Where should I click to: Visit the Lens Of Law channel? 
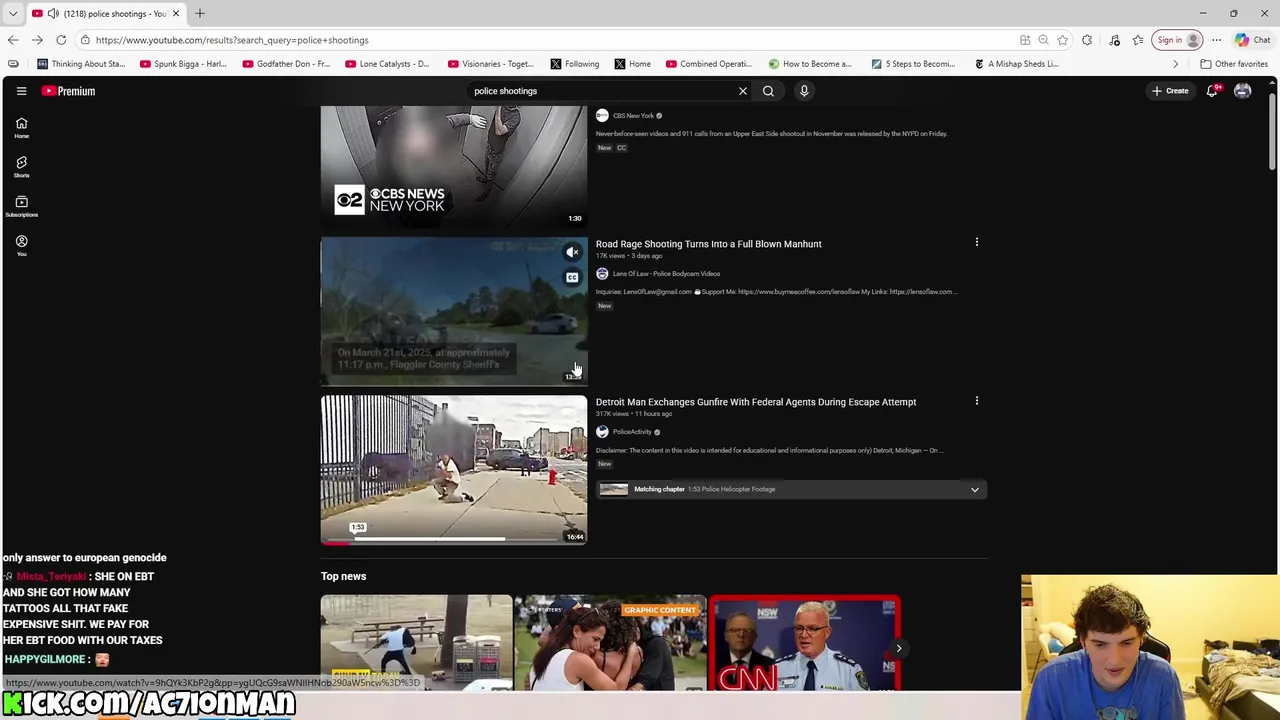[666, 274]
